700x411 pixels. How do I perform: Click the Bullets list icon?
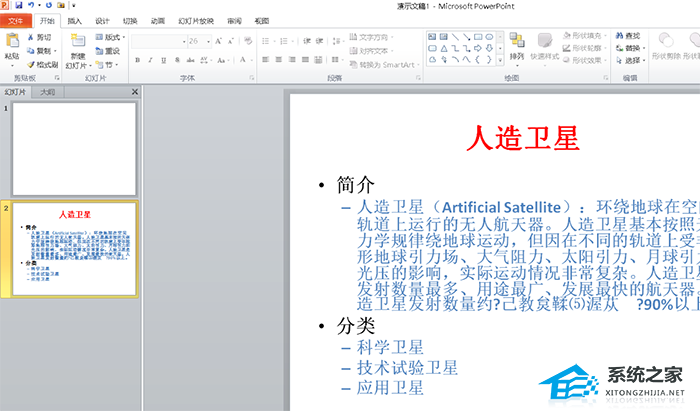(x=266, y=41)
